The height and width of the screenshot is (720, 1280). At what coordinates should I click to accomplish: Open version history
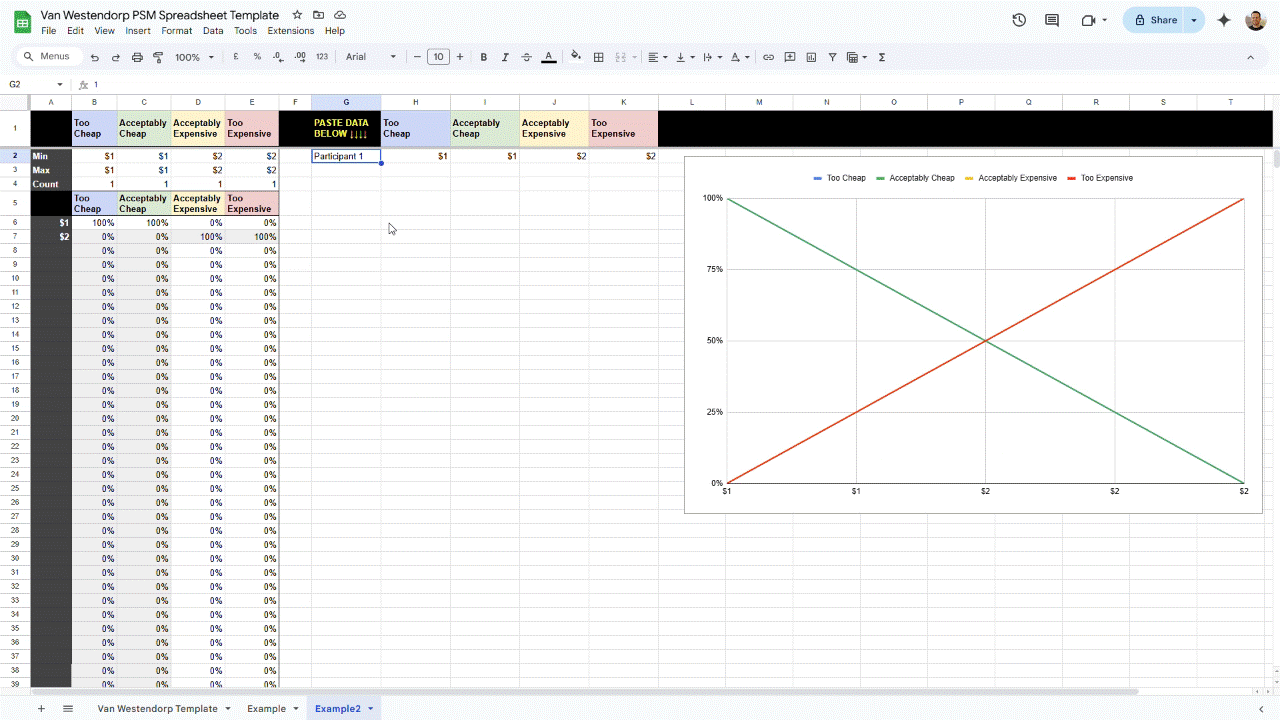[x=1019, y=19]
